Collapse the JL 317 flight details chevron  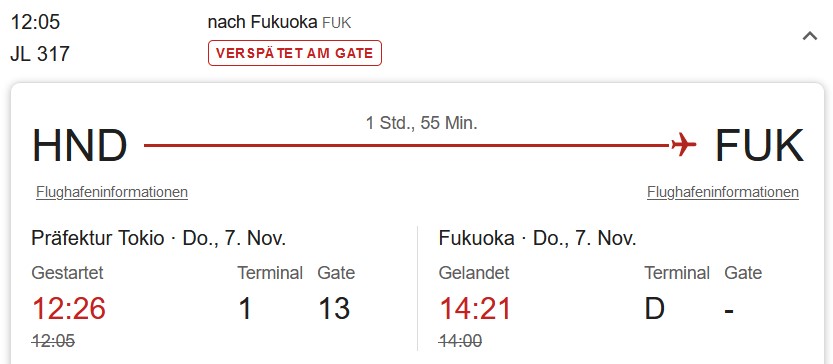(x=809, y=36)
